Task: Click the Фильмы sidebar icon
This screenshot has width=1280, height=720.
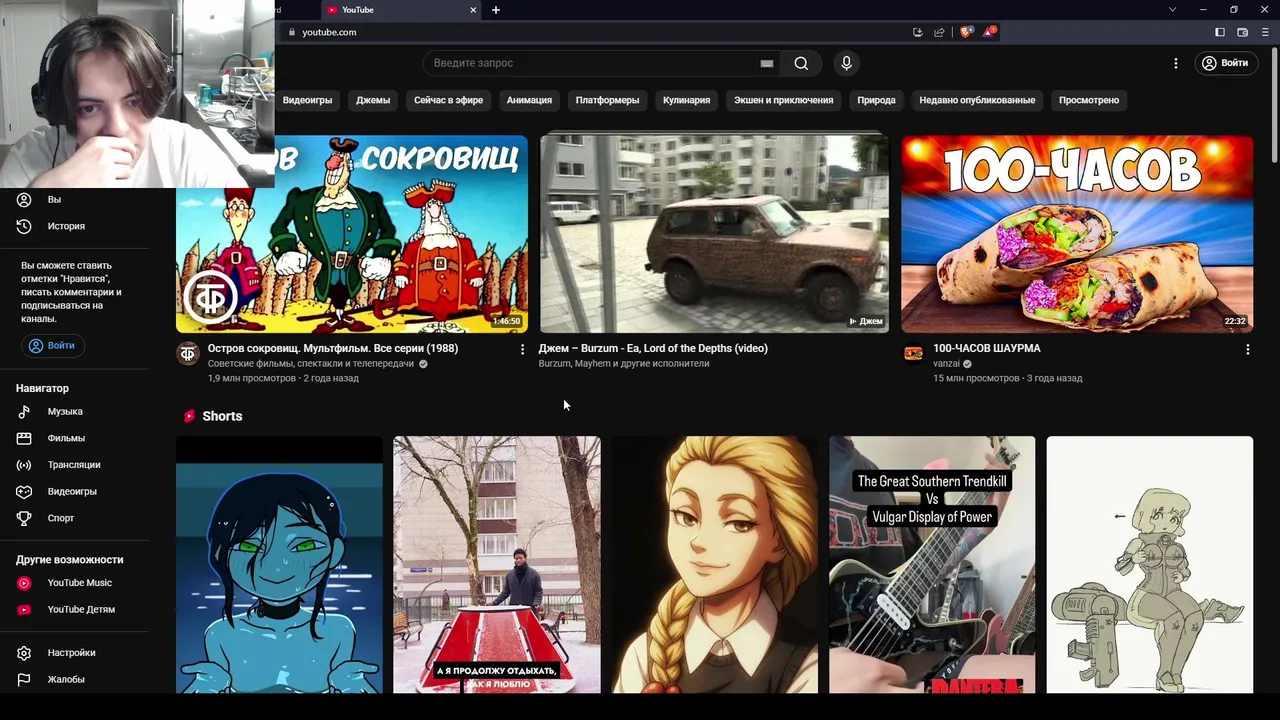Action: click(24, 438)
